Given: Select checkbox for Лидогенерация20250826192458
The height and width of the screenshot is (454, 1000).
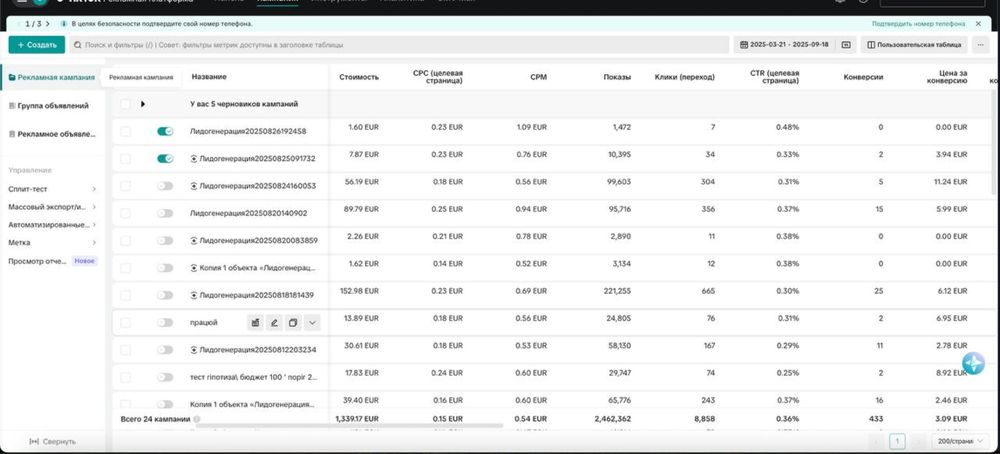Looking at the screenshot, I should 126,131.
